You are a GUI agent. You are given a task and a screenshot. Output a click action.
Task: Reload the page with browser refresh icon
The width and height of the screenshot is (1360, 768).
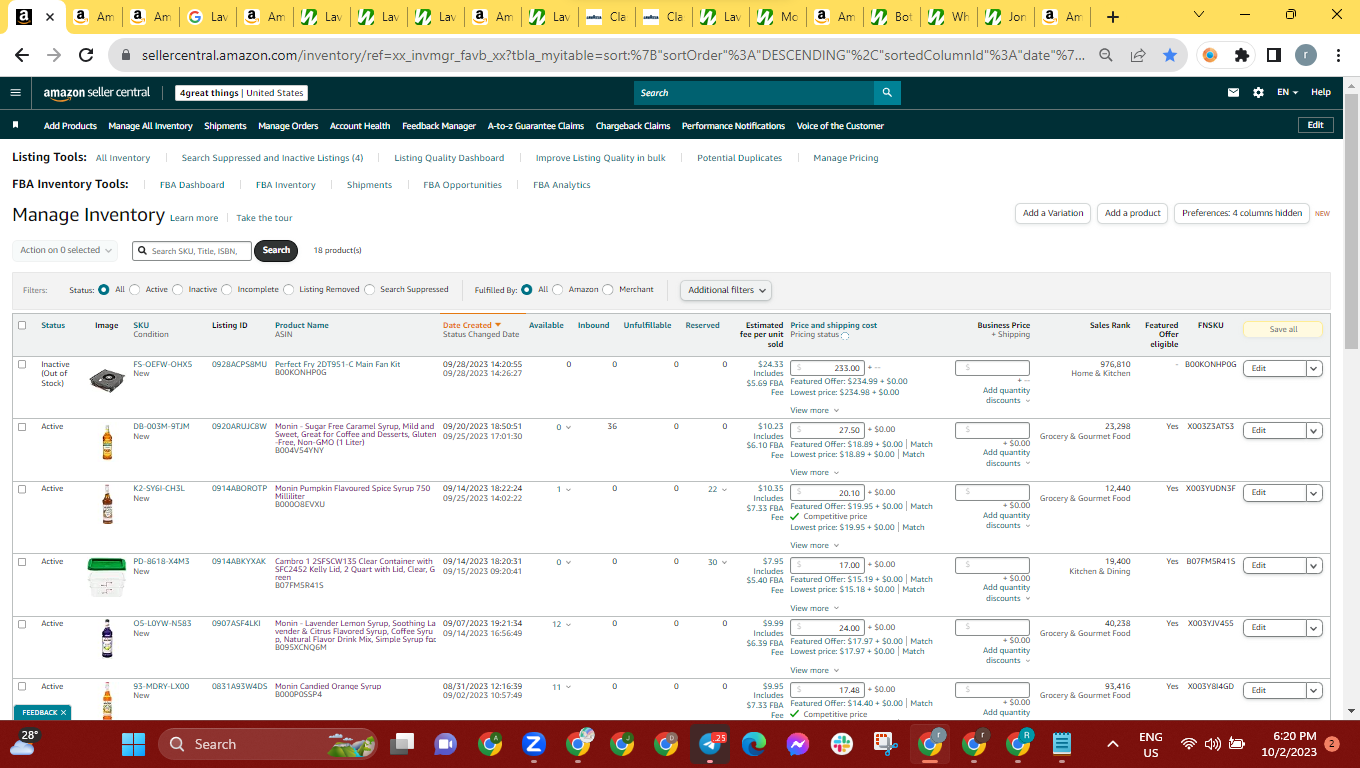[x=86, y=56]
